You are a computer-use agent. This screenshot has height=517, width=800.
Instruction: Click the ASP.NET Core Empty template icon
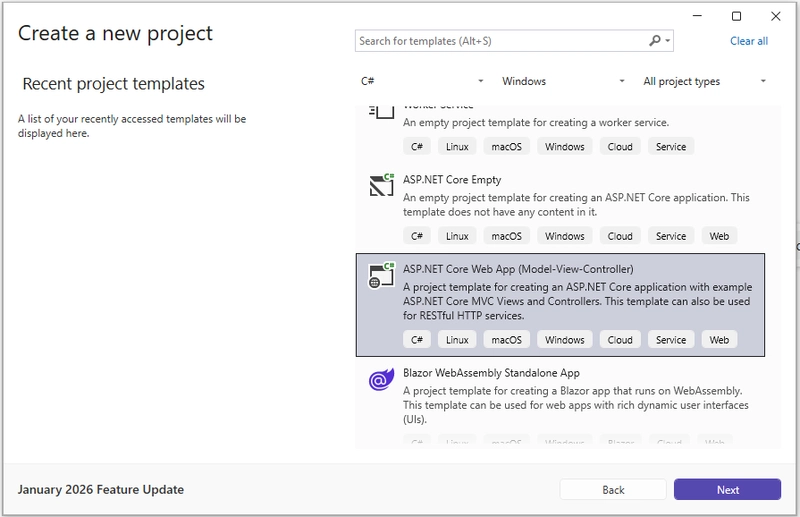[x=381, y=185]
